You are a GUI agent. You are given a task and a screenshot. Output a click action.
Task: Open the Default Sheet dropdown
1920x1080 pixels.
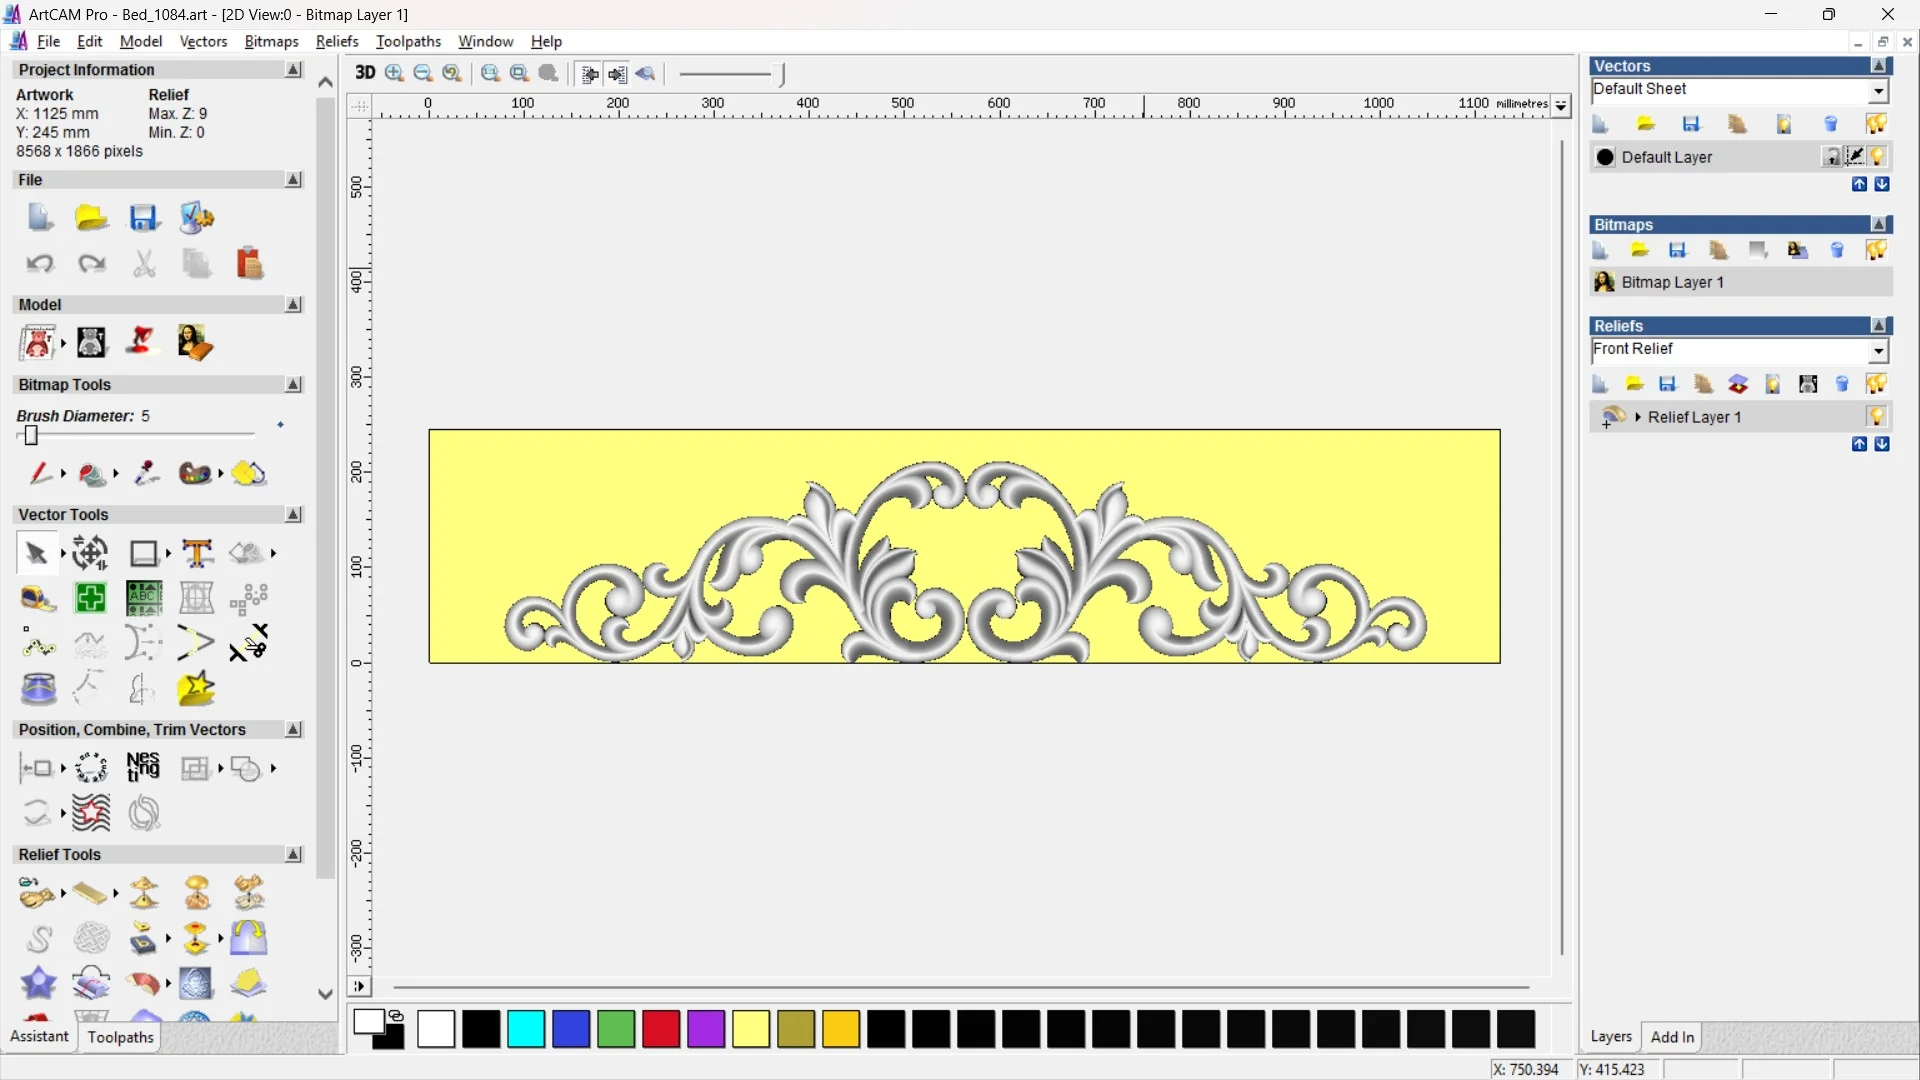click(1878, 91)
